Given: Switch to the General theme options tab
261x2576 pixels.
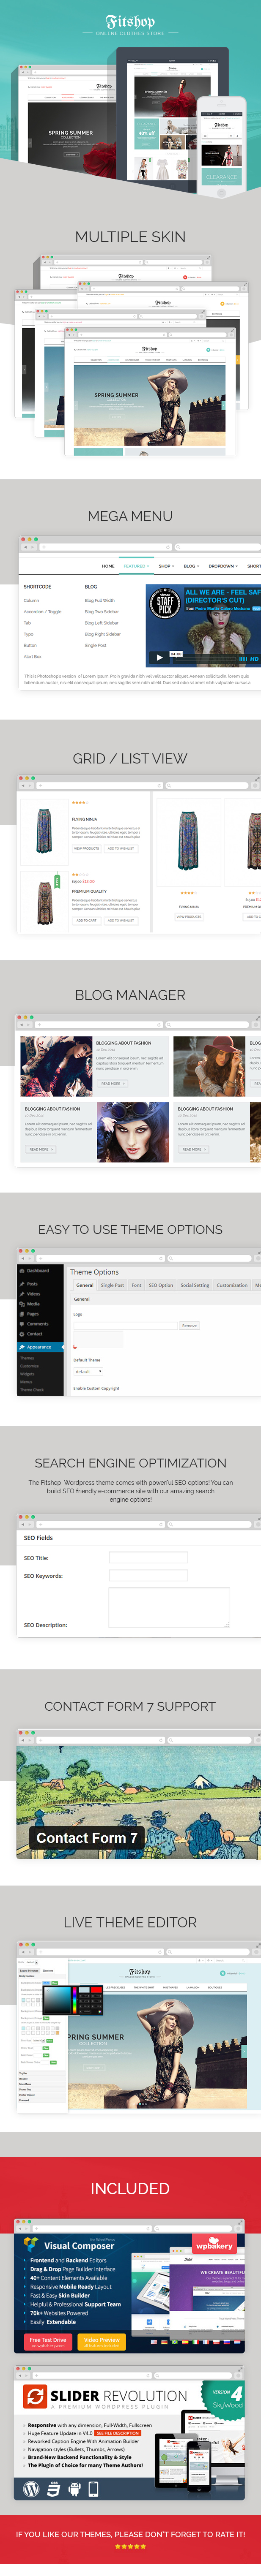Looking at the screenshot, I should coord(85,1285).
